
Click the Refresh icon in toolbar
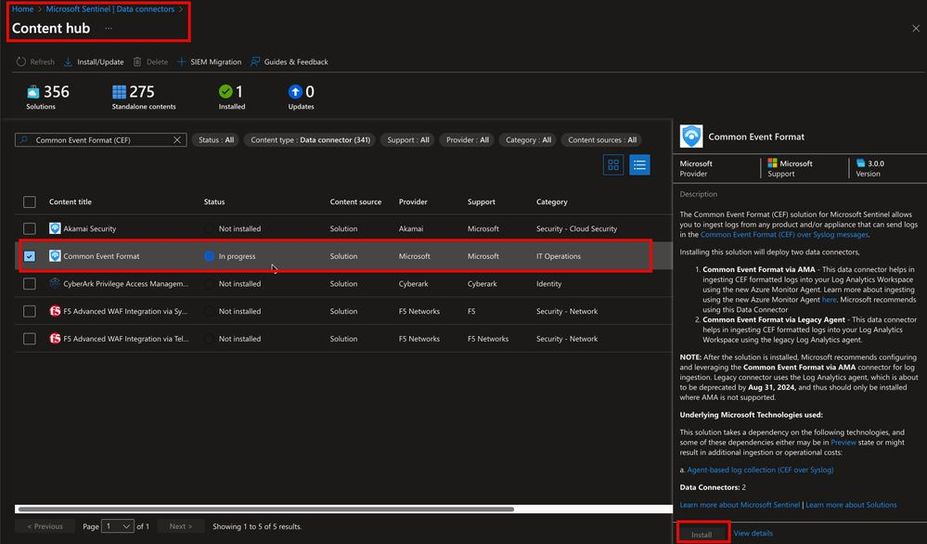tap(21, 62)
